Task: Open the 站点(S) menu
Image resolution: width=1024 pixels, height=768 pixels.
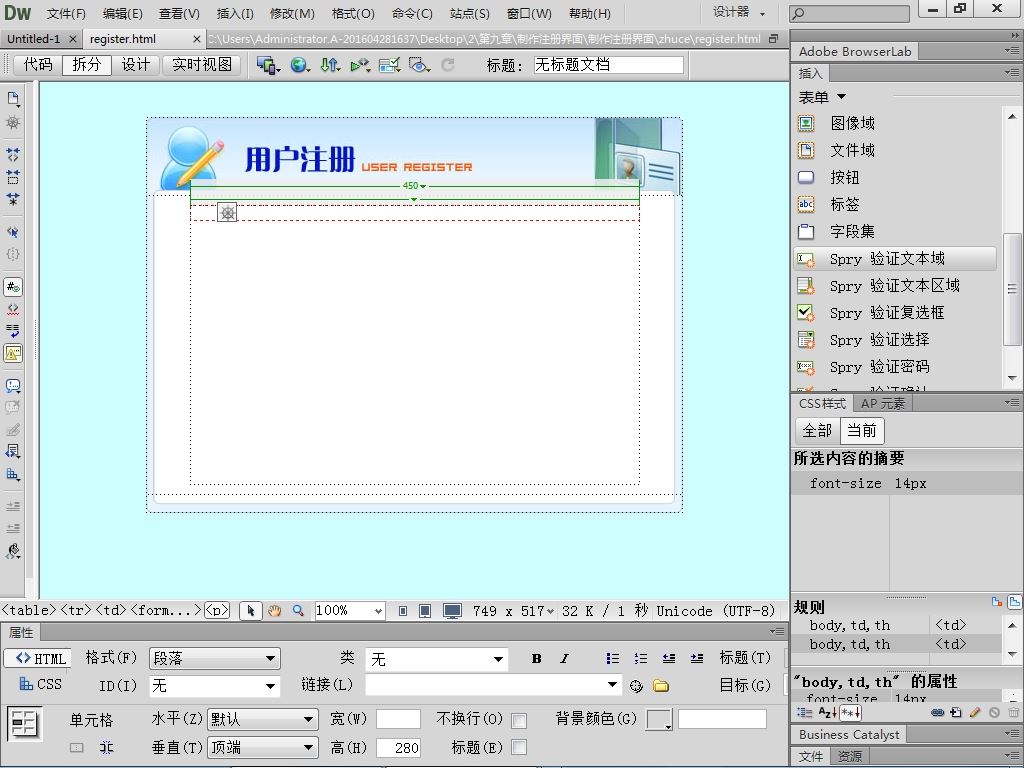Action: point(470,13)
